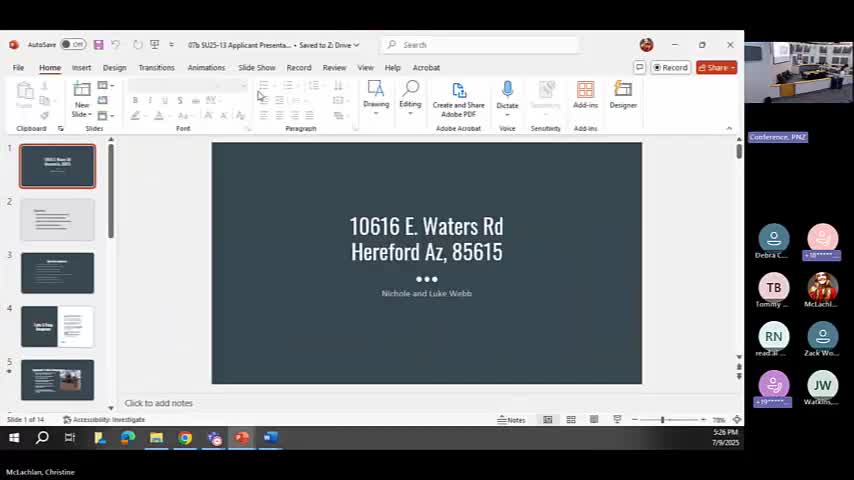Click the Record button
This screenshot has width=854, height=480.
(670, 68)
